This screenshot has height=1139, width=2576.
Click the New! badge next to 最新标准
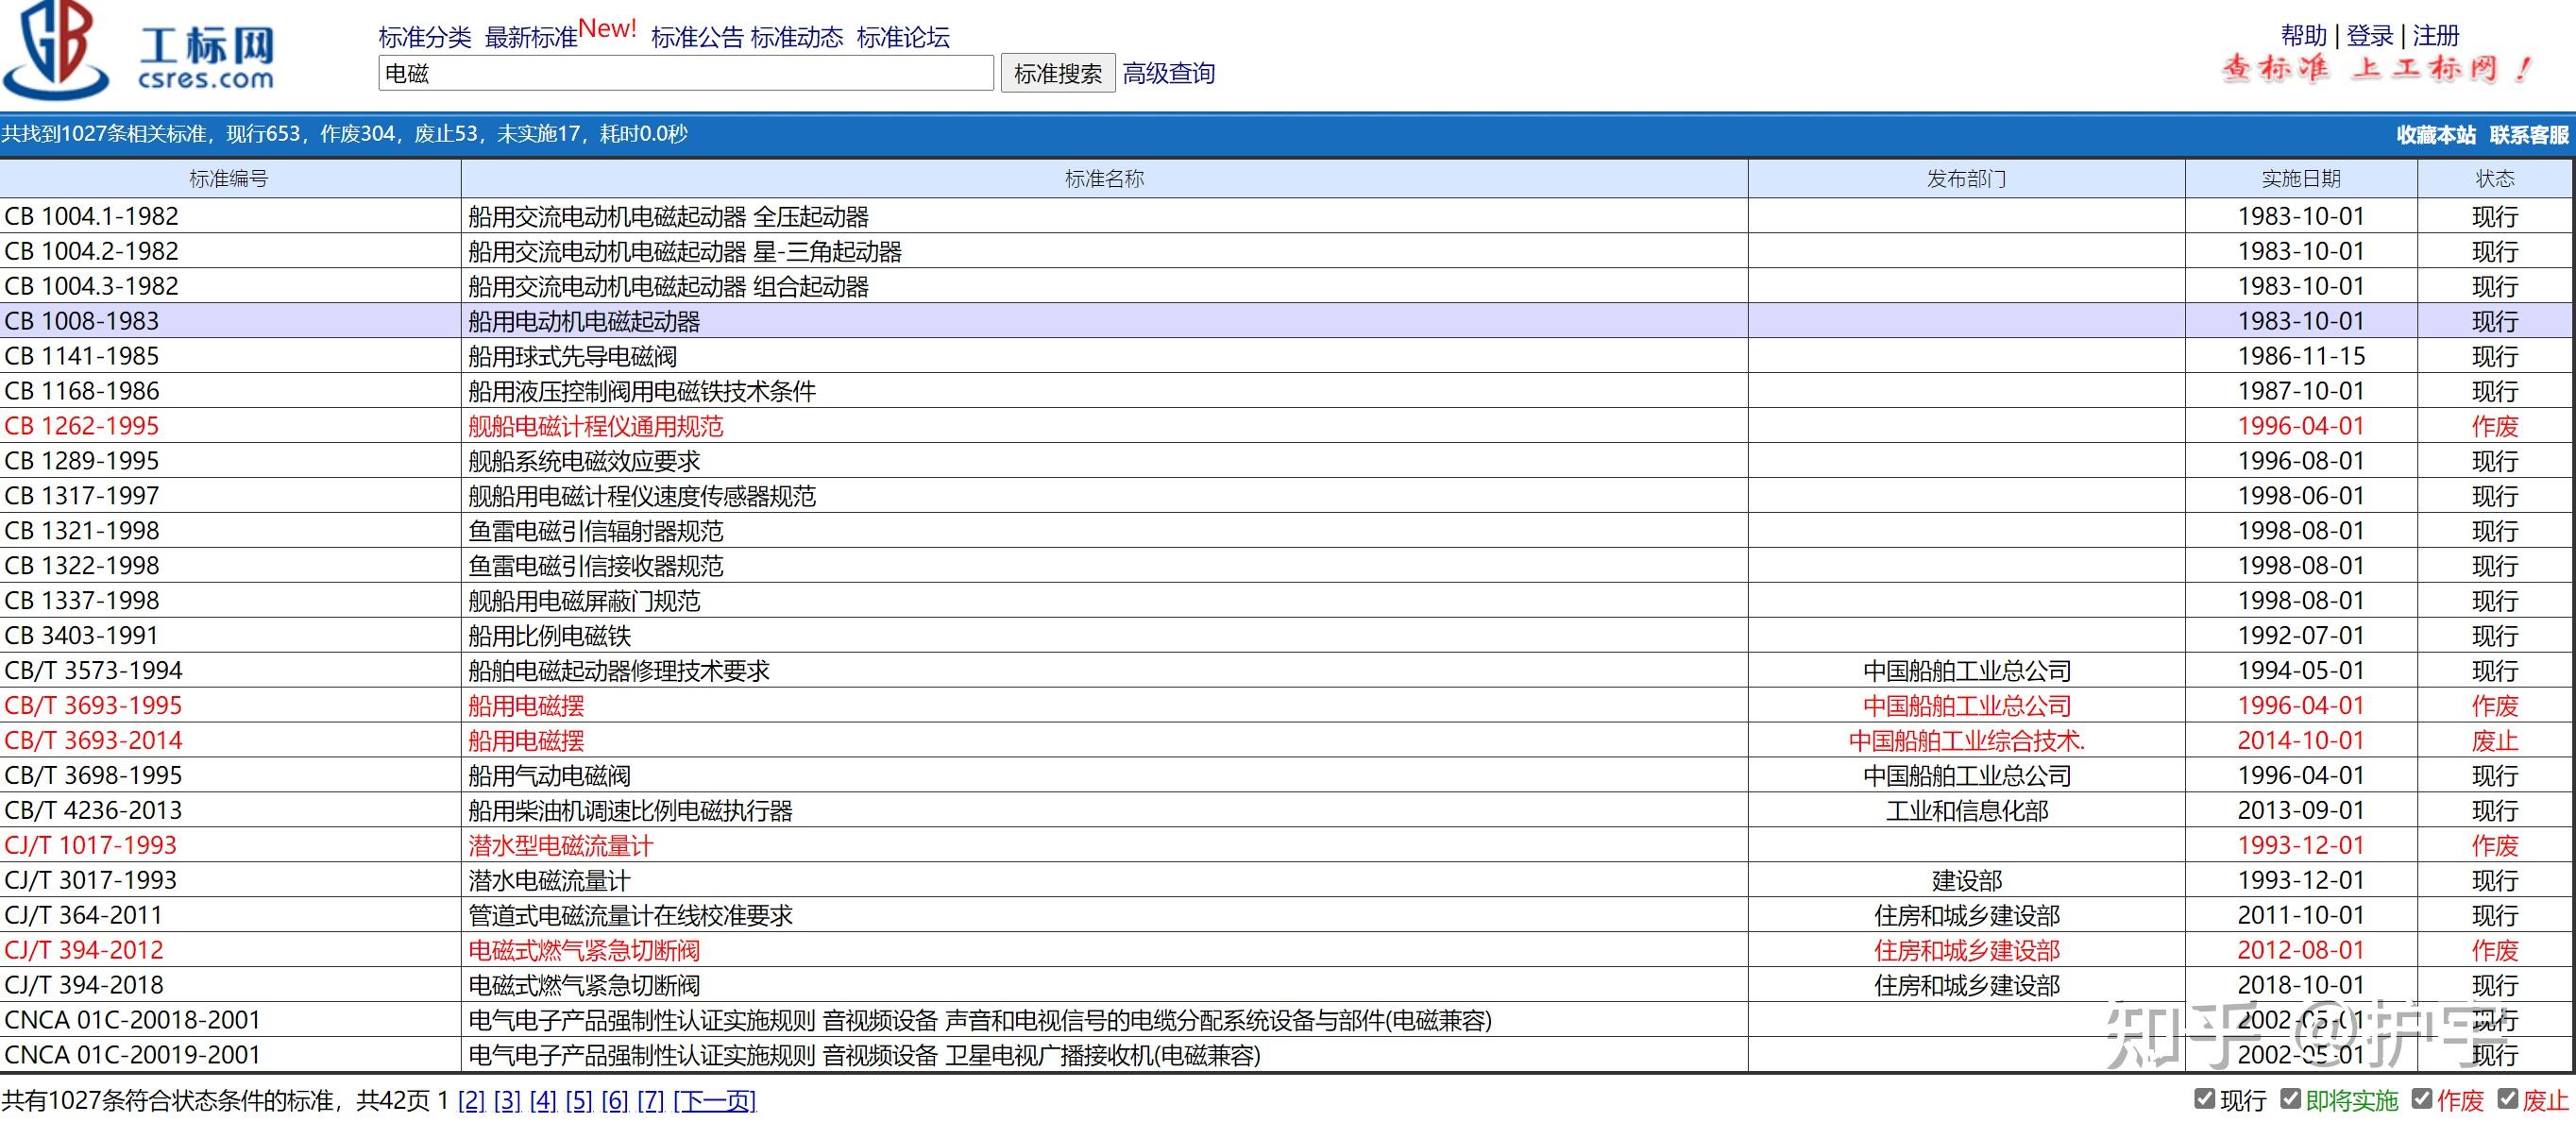click(x=610, y=28)
